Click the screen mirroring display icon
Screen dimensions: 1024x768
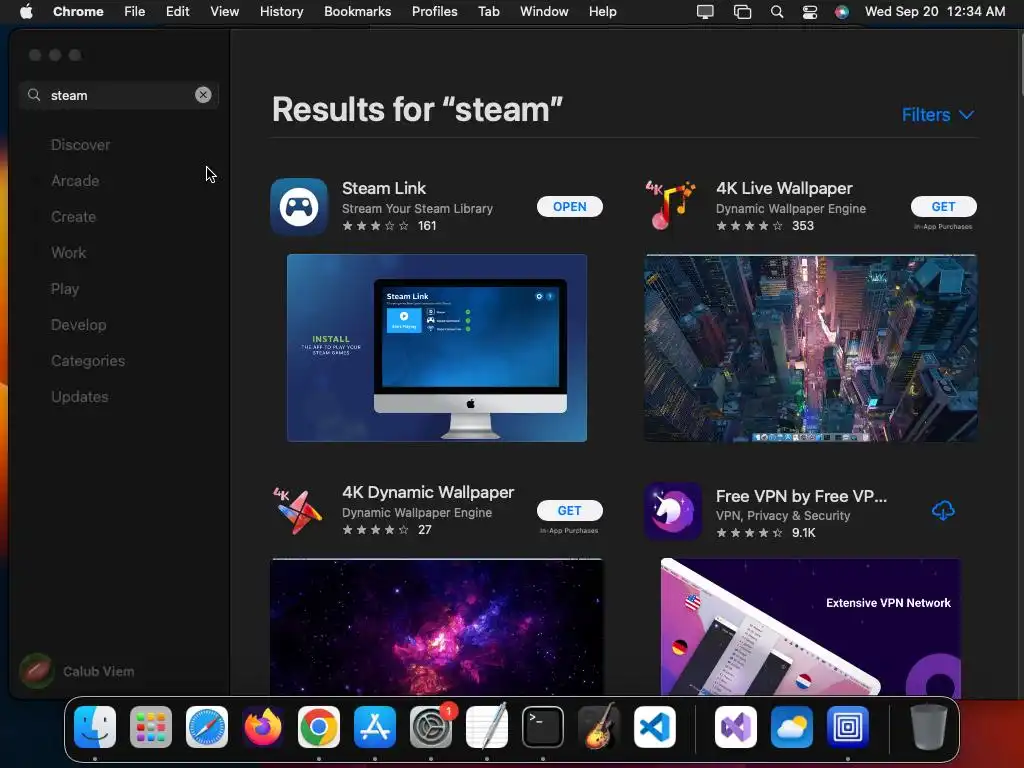pos(705,12)
